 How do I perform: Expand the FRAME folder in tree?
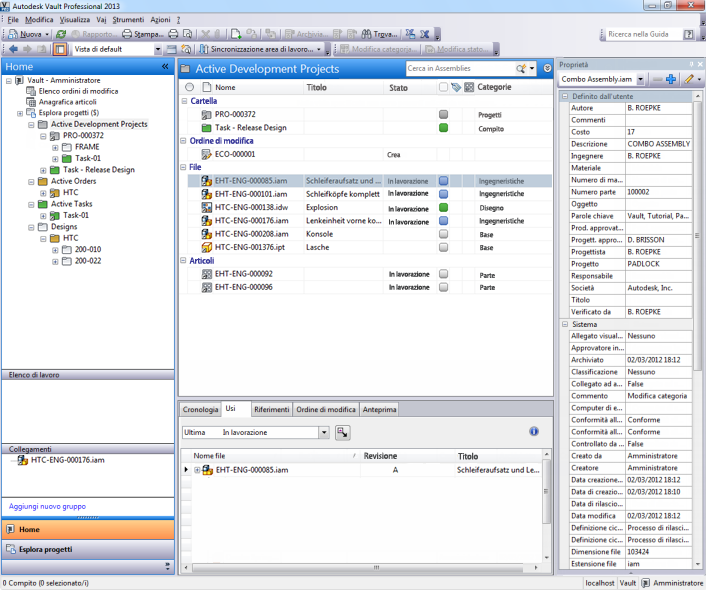click(x=55, y=147)
